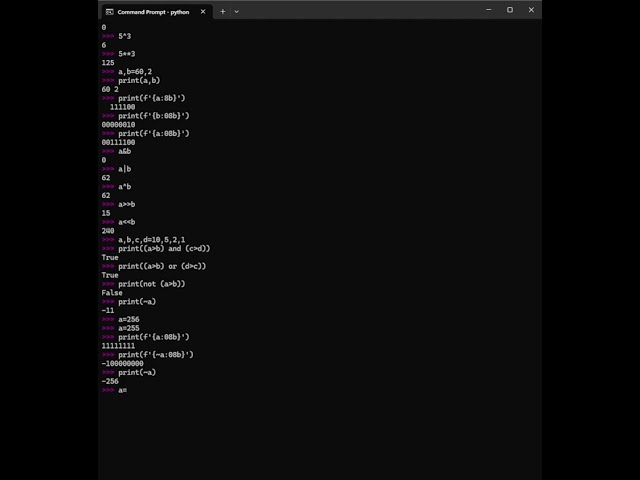Close the terminal window
The image size is (640, 480).
pyautogui.click(x=531, y=10)
